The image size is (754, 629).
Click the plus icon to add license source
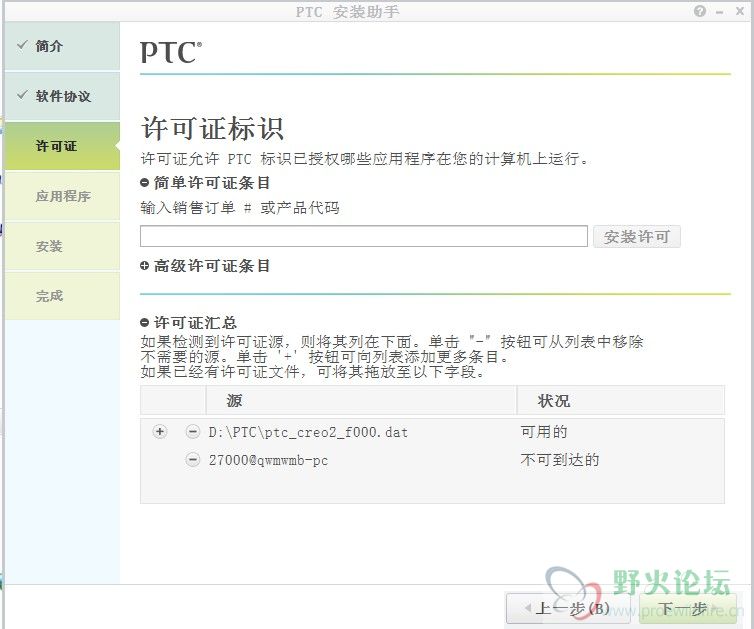[160, 432]
